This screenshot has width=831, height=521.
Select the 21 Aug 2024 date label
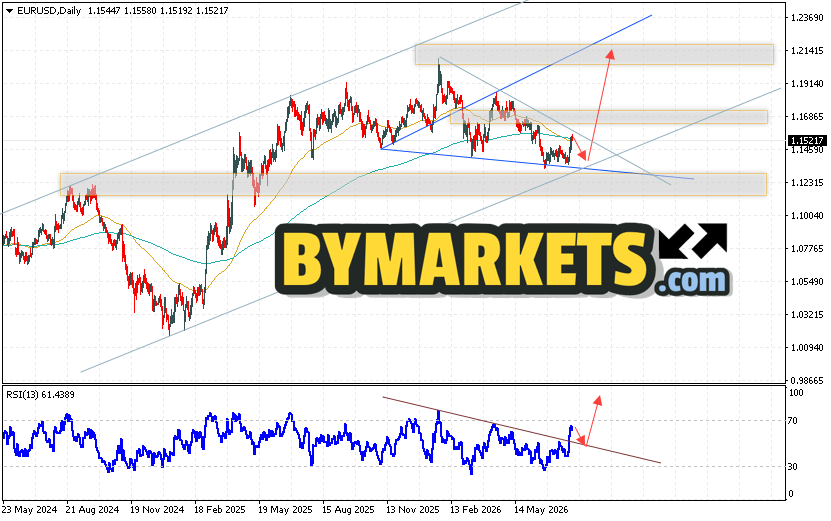pyautogui.click(x=92, y=510)
